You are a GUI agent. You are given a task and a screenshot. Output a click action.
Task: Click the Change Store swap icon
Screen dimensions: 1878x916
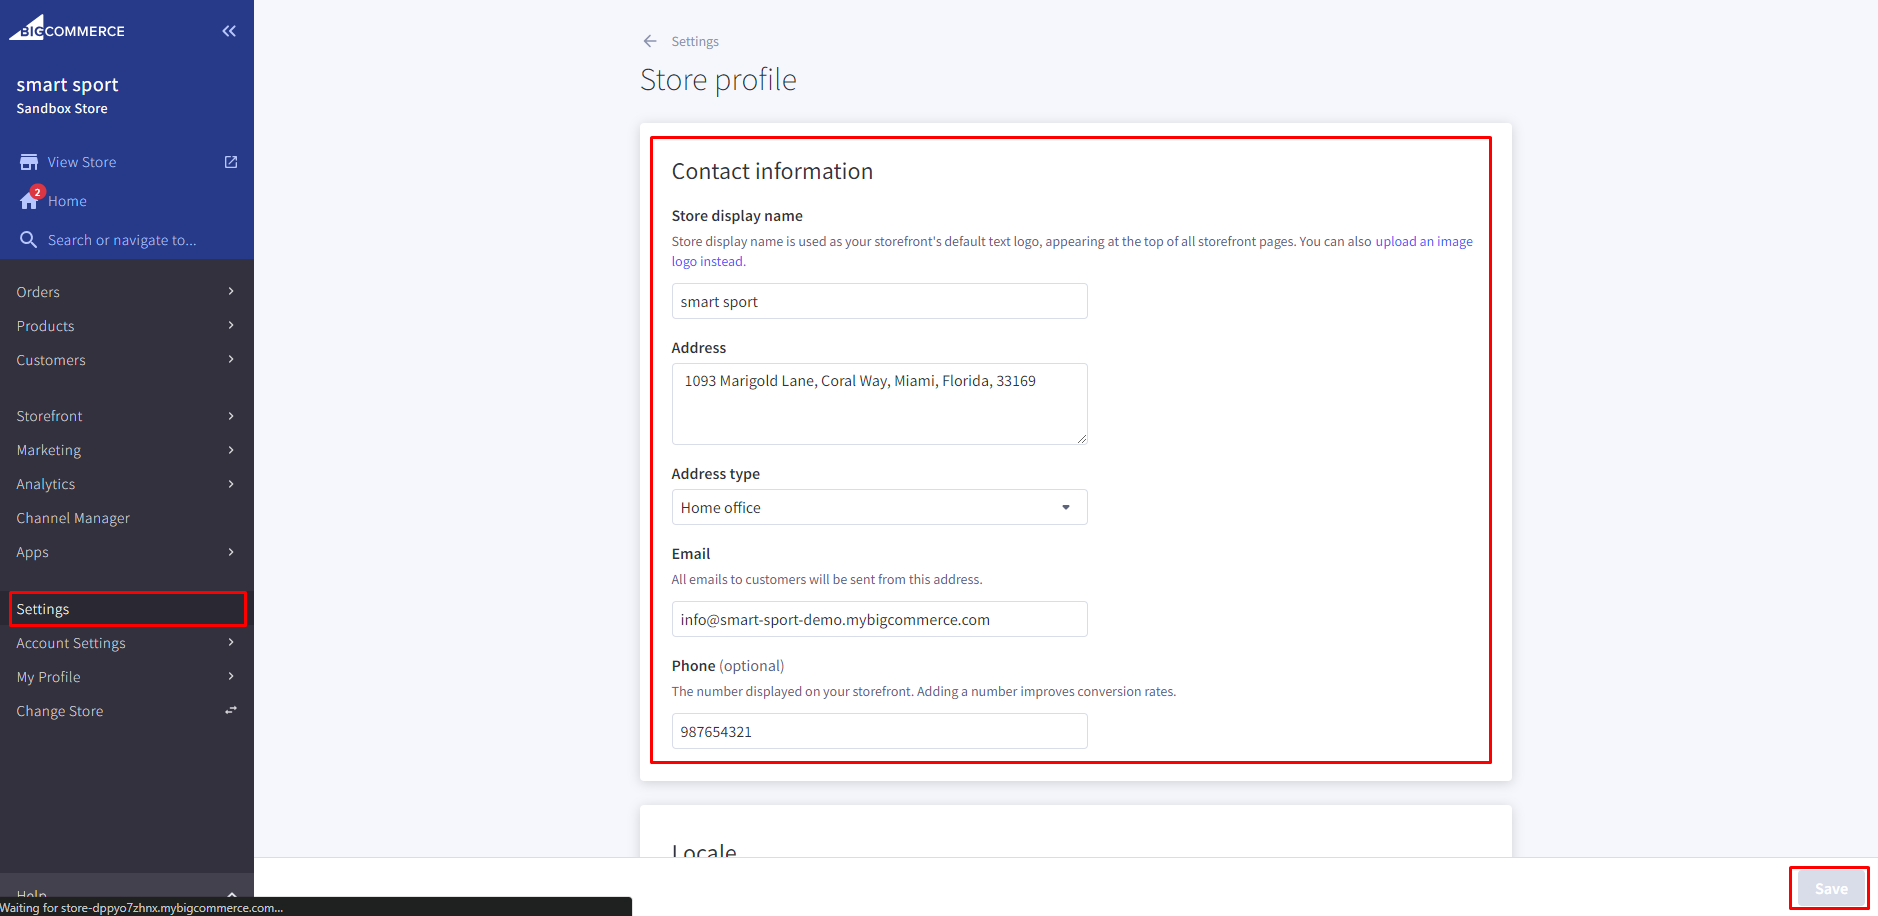231,710
